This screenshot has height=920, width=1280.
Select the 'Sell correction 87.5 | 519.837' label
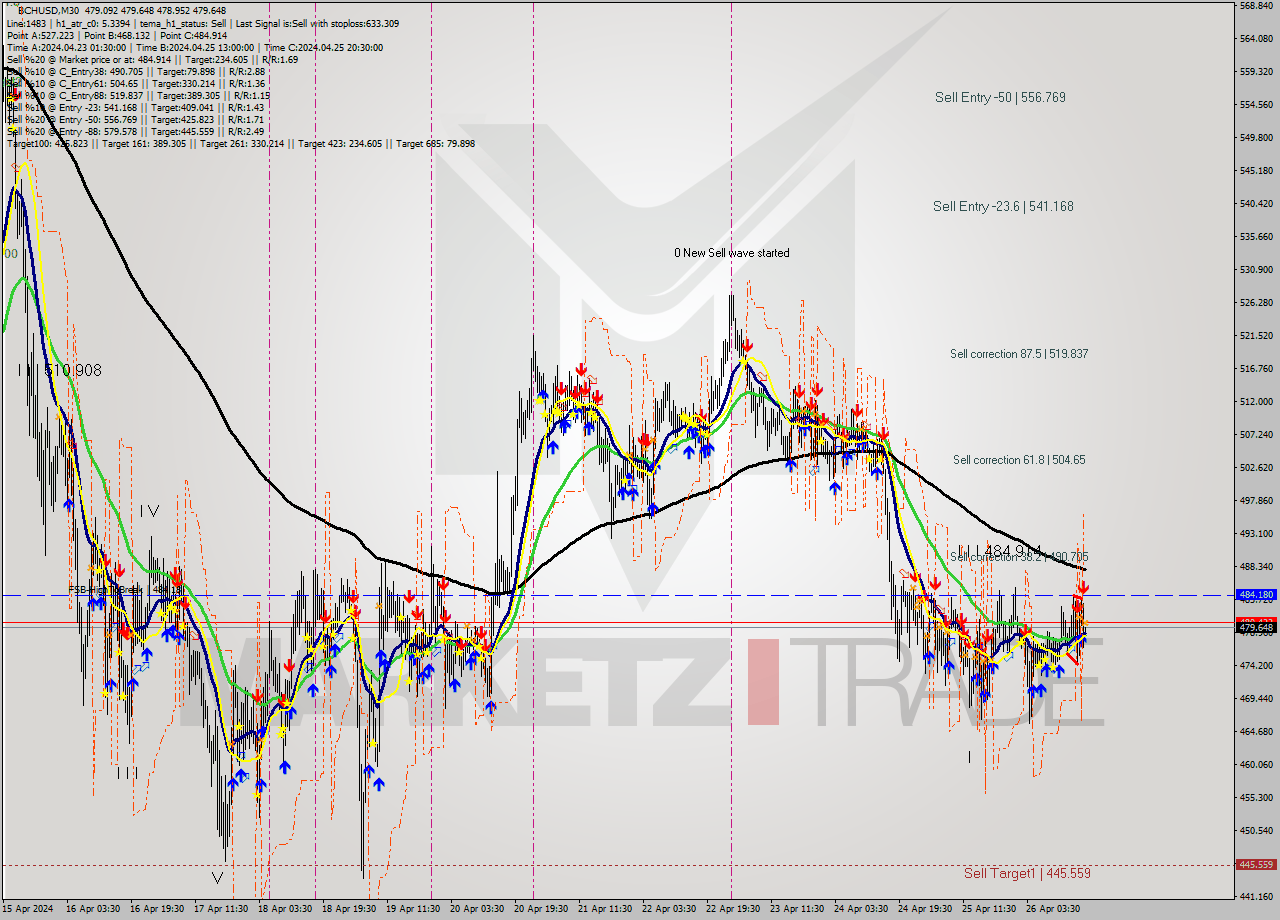1019,354
